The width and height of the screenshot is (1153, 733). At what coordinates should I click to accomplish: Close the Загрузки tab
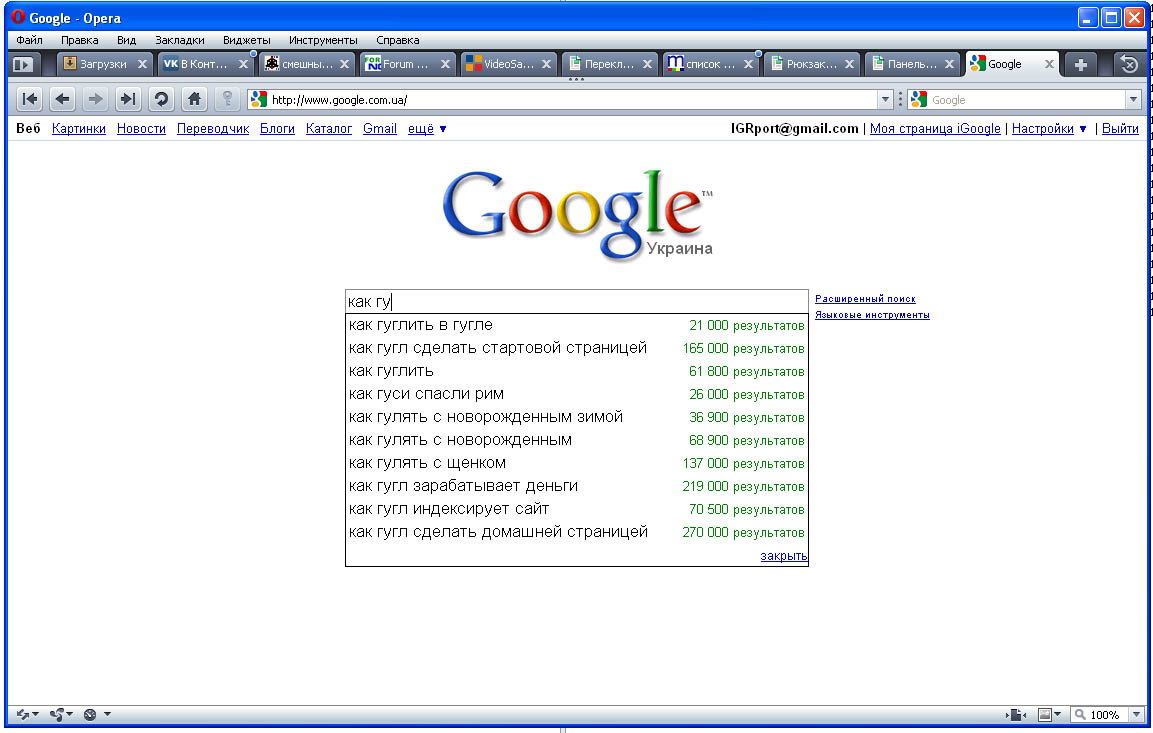pos(142,64)
